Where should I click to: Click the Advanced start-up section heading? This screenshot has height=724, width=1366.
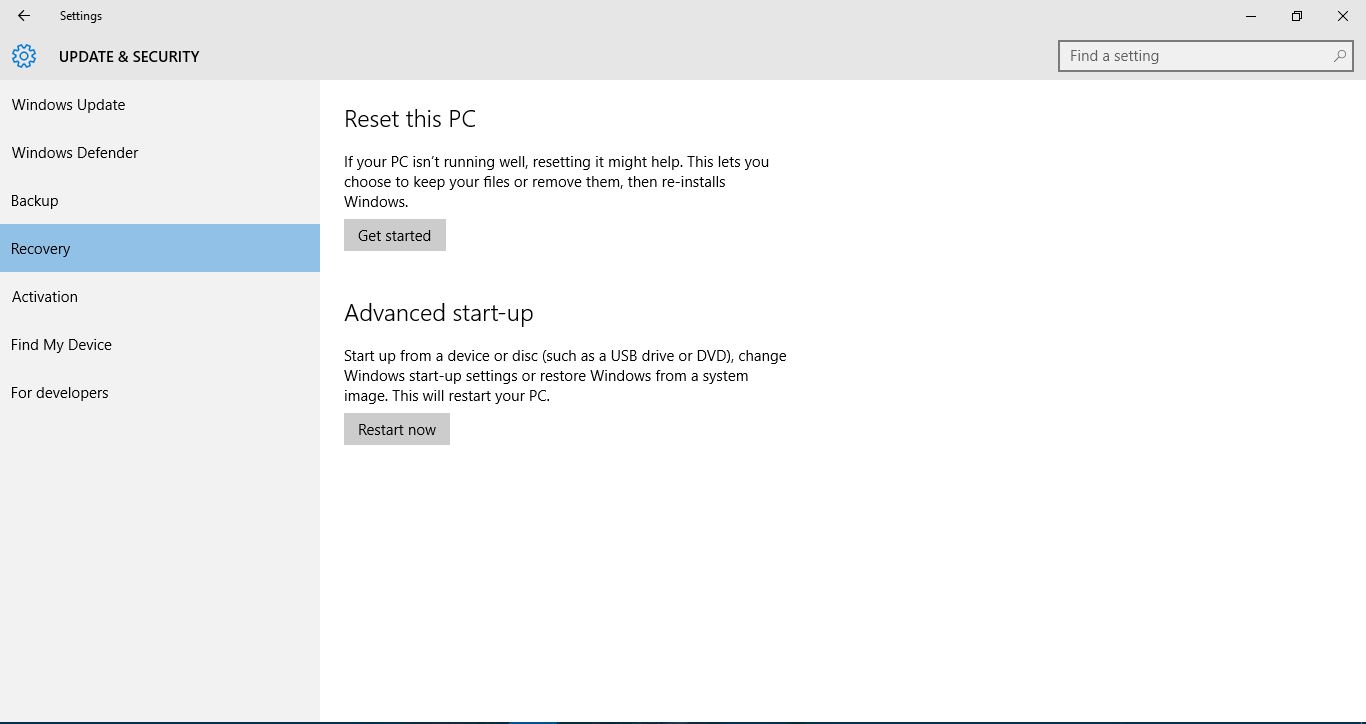coord(439,312)
